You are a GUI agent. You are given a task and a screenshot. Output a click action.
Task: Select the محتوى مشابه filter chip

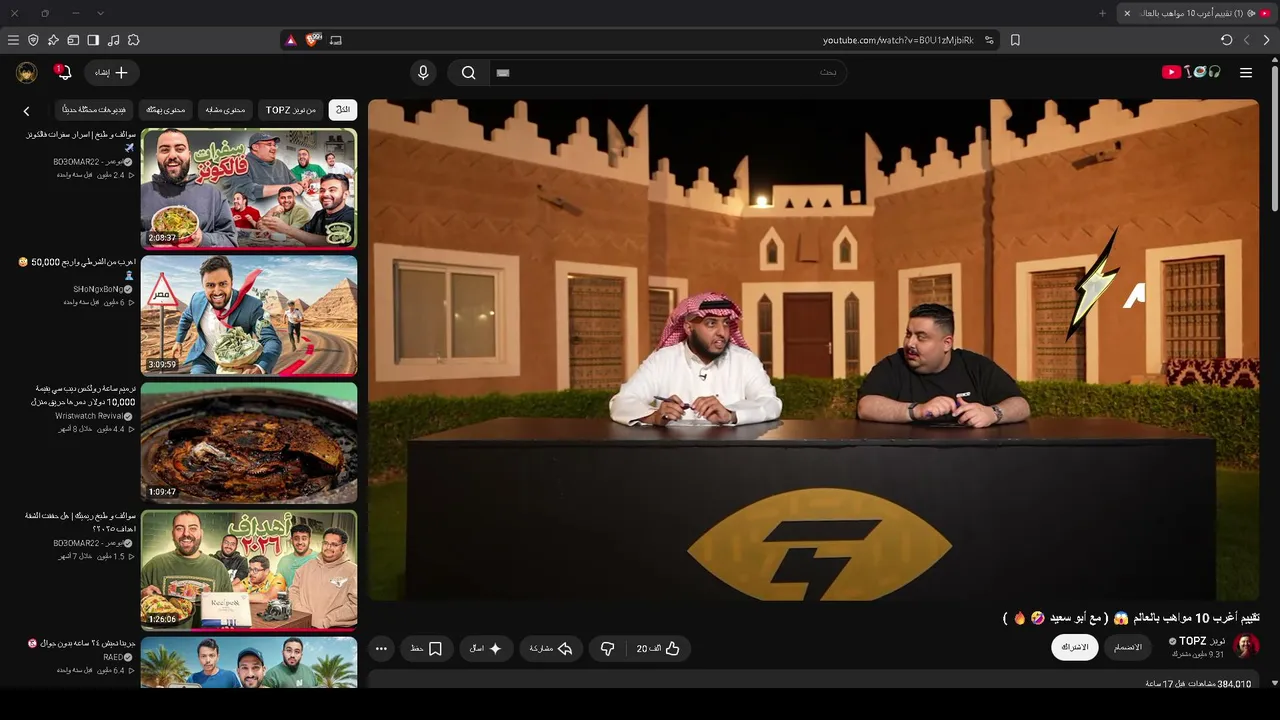tap(226, 110)
